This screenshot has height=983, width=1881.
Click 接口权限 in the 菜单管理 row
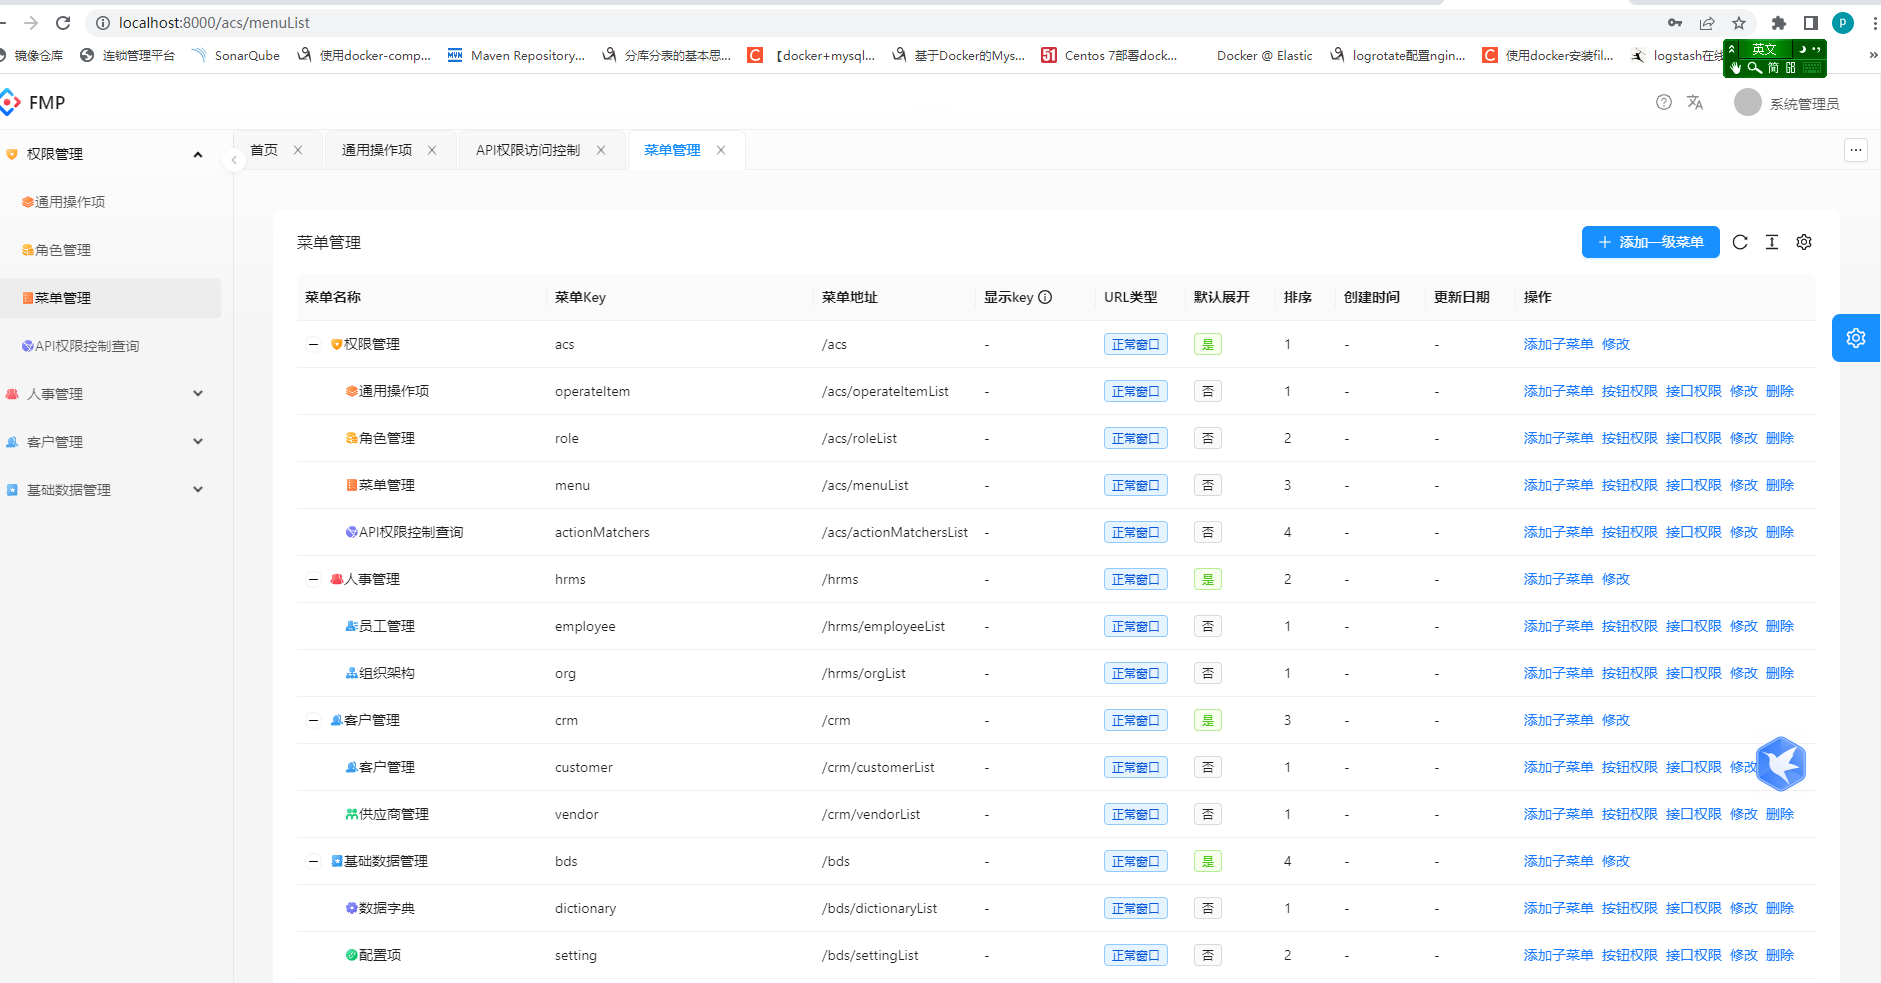pos(1694,485)
